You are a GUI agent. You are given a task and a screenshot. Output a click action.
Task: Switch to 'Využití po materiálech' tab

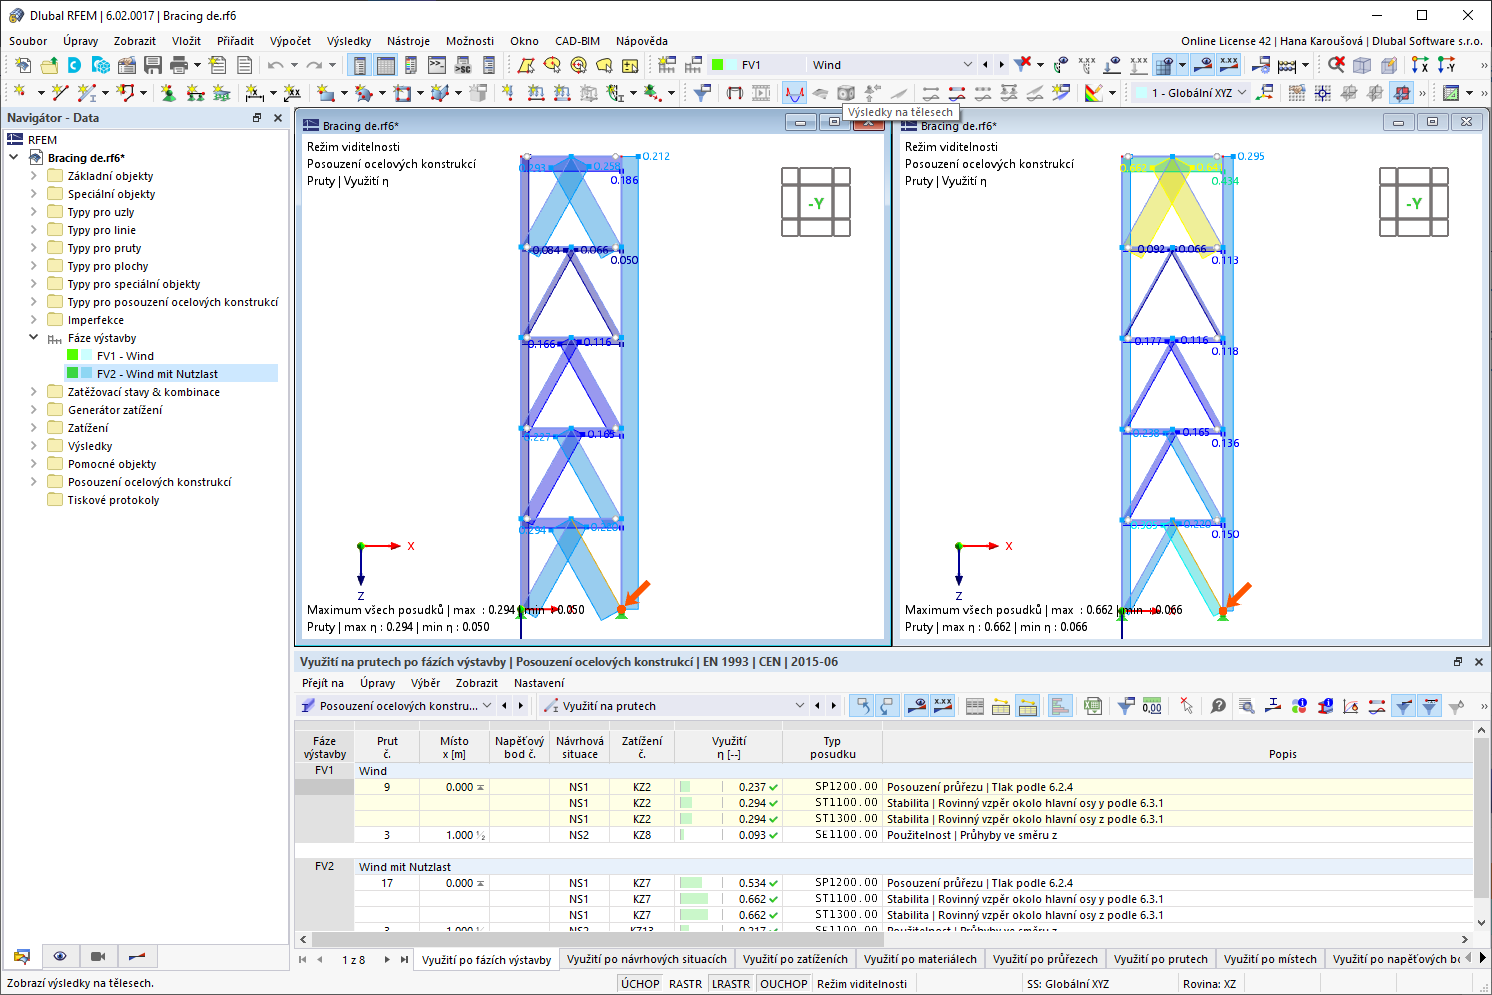920,959
